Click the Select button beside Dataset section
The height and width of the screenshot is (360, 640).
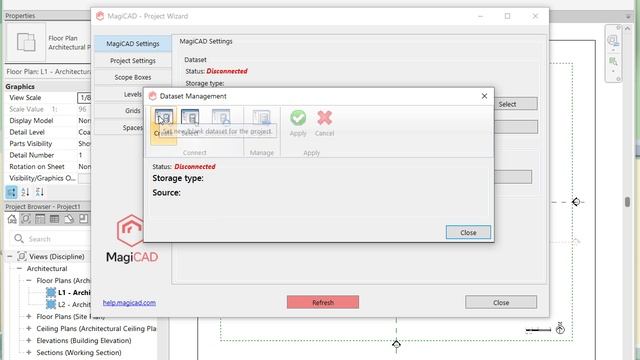tap(515, 104)
